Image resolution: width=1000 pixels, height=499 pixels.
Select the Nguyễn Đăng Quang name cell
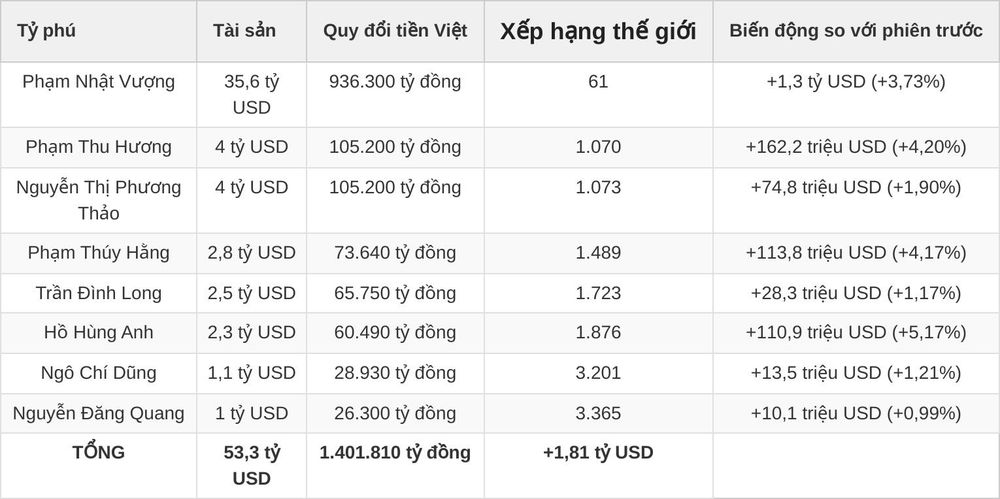(x=98, y=413)
